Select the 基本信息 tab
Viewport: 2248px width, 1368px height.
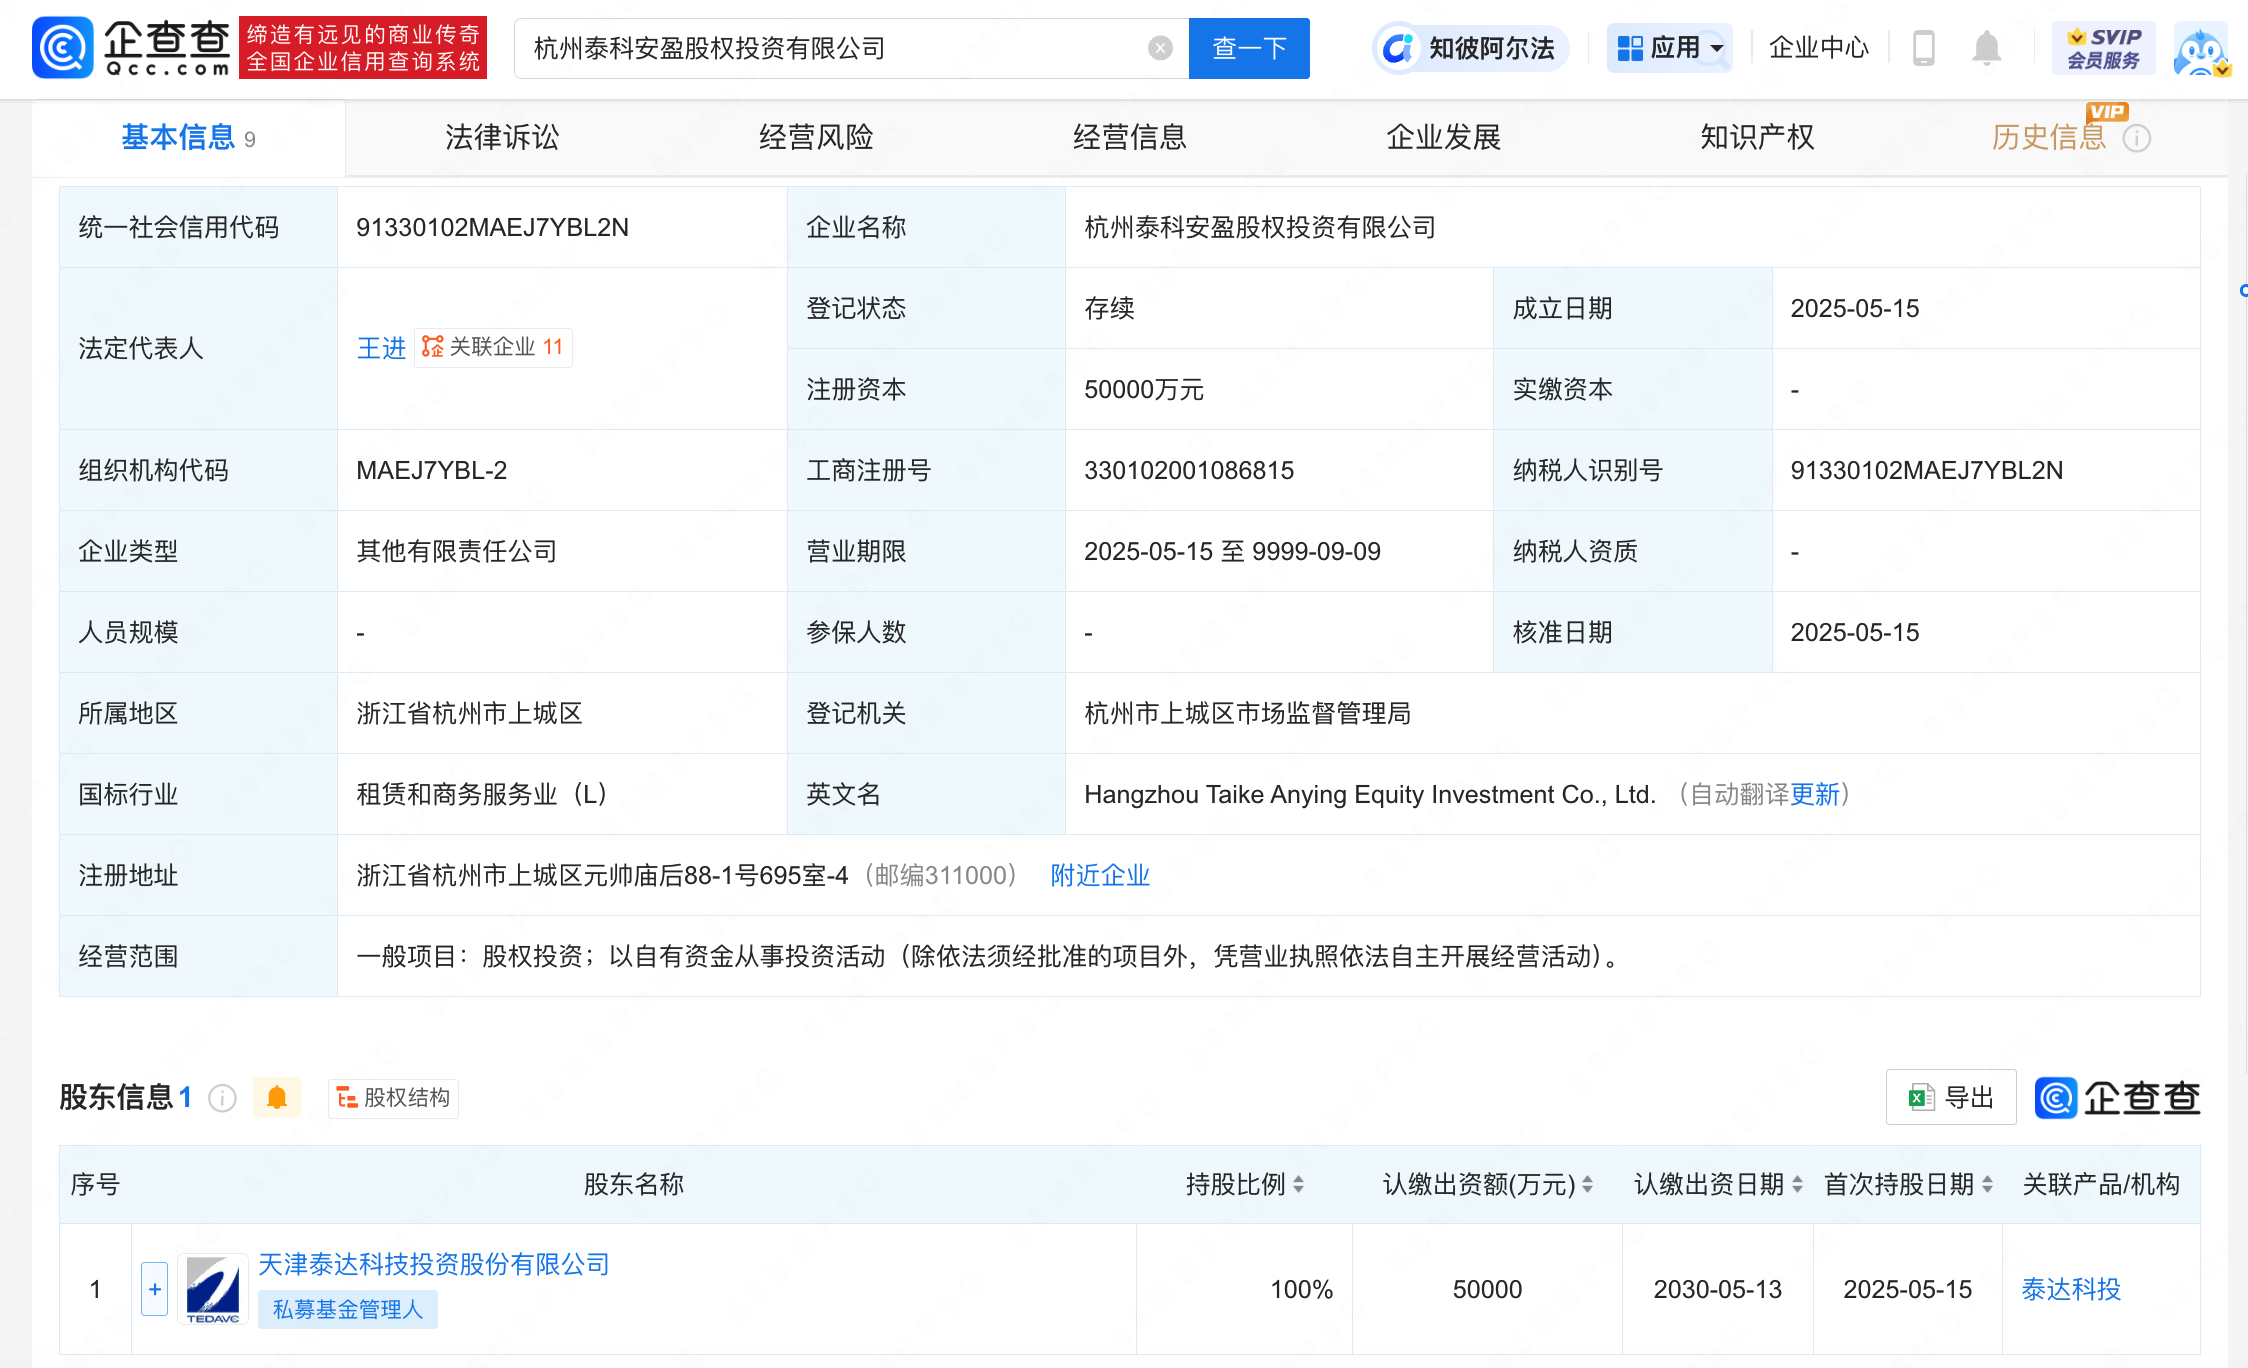[x=188, y=138]
